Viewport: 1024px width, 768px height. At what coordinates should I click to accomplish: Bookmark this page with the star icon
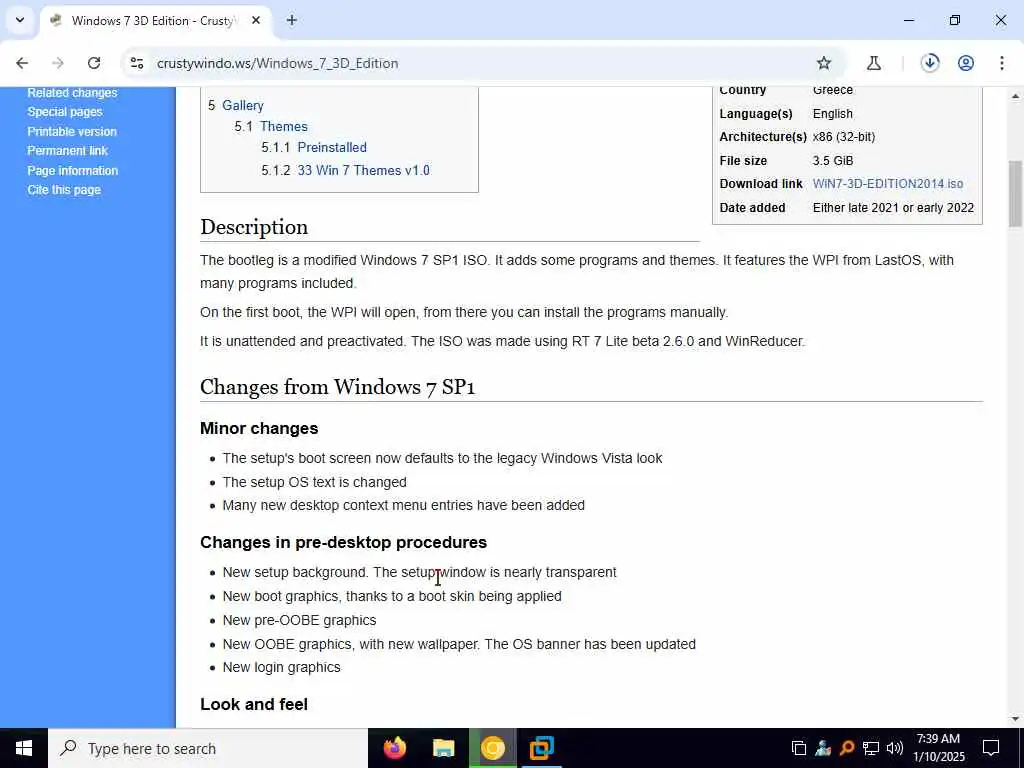point(824,63)
